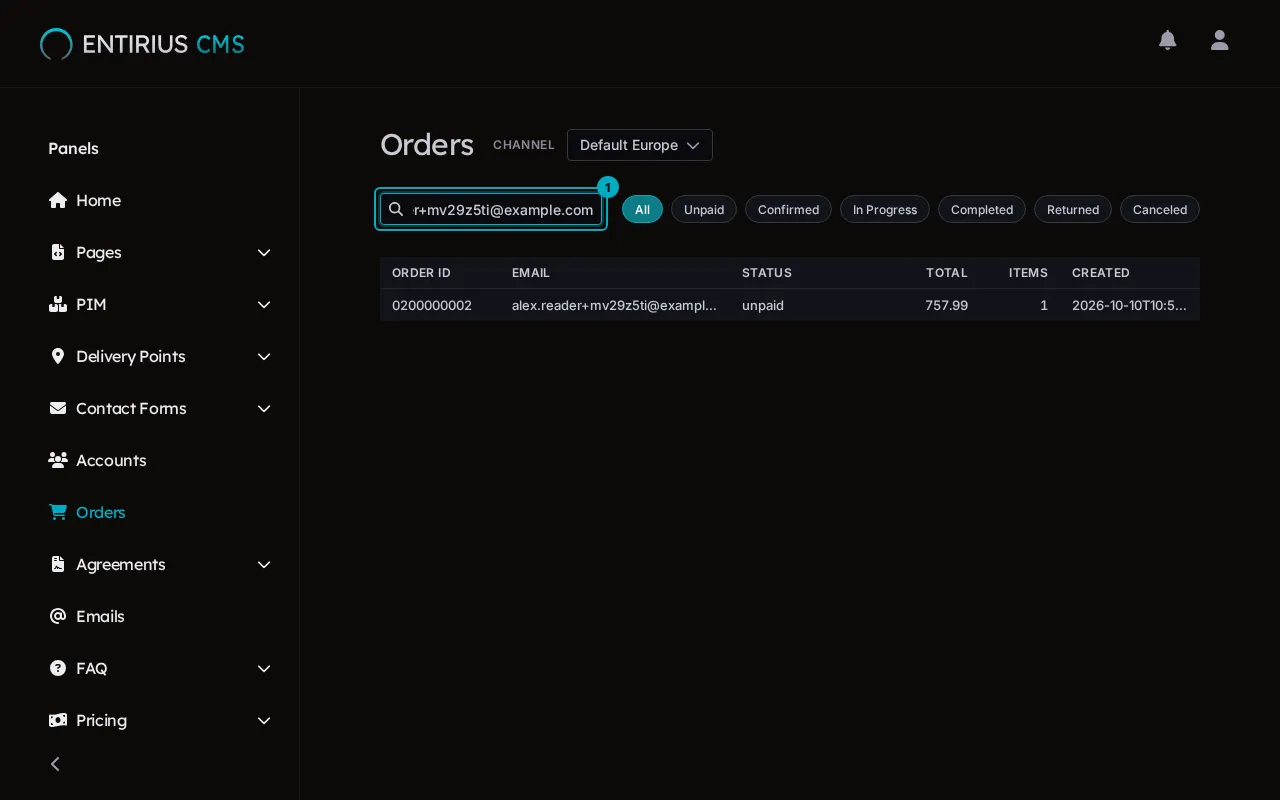The image size is (1280, 800).
Task: Click the order search input field
Action: point(491,209)
